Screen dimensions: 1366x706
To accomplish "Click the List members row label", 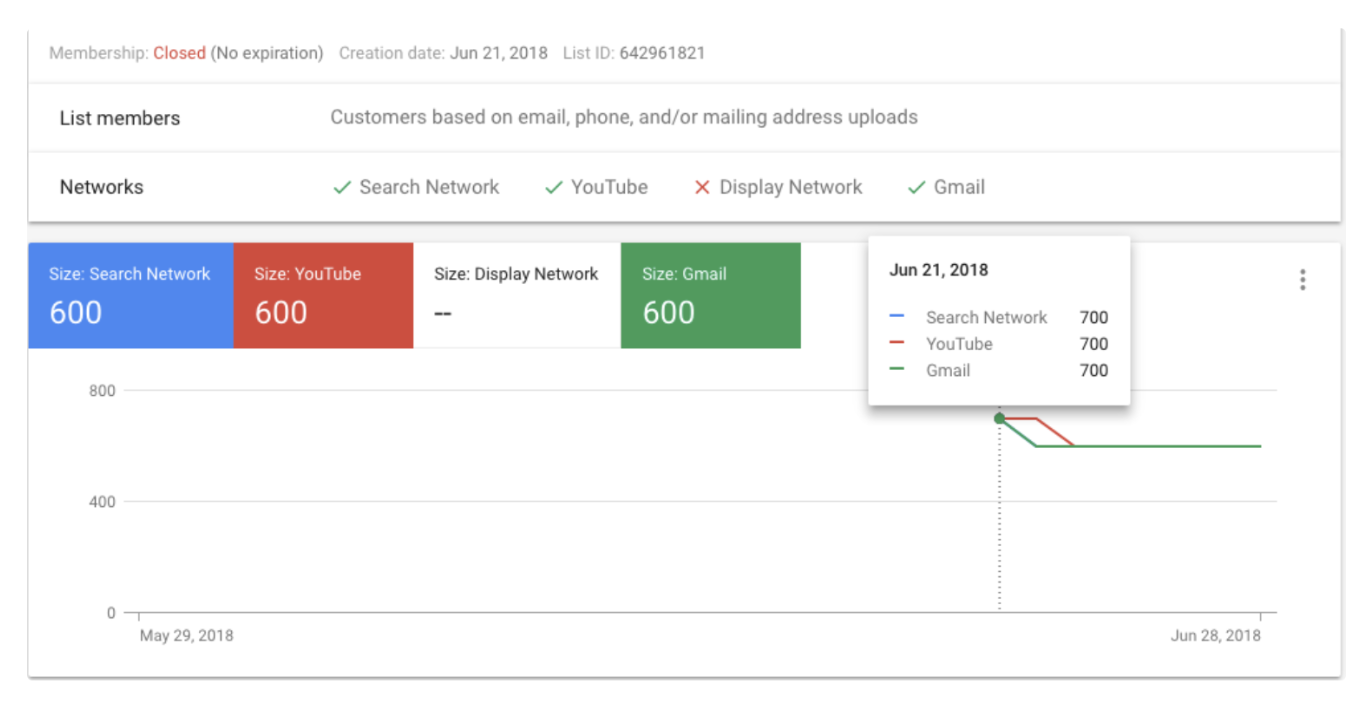I will click(x=120, y=118).
